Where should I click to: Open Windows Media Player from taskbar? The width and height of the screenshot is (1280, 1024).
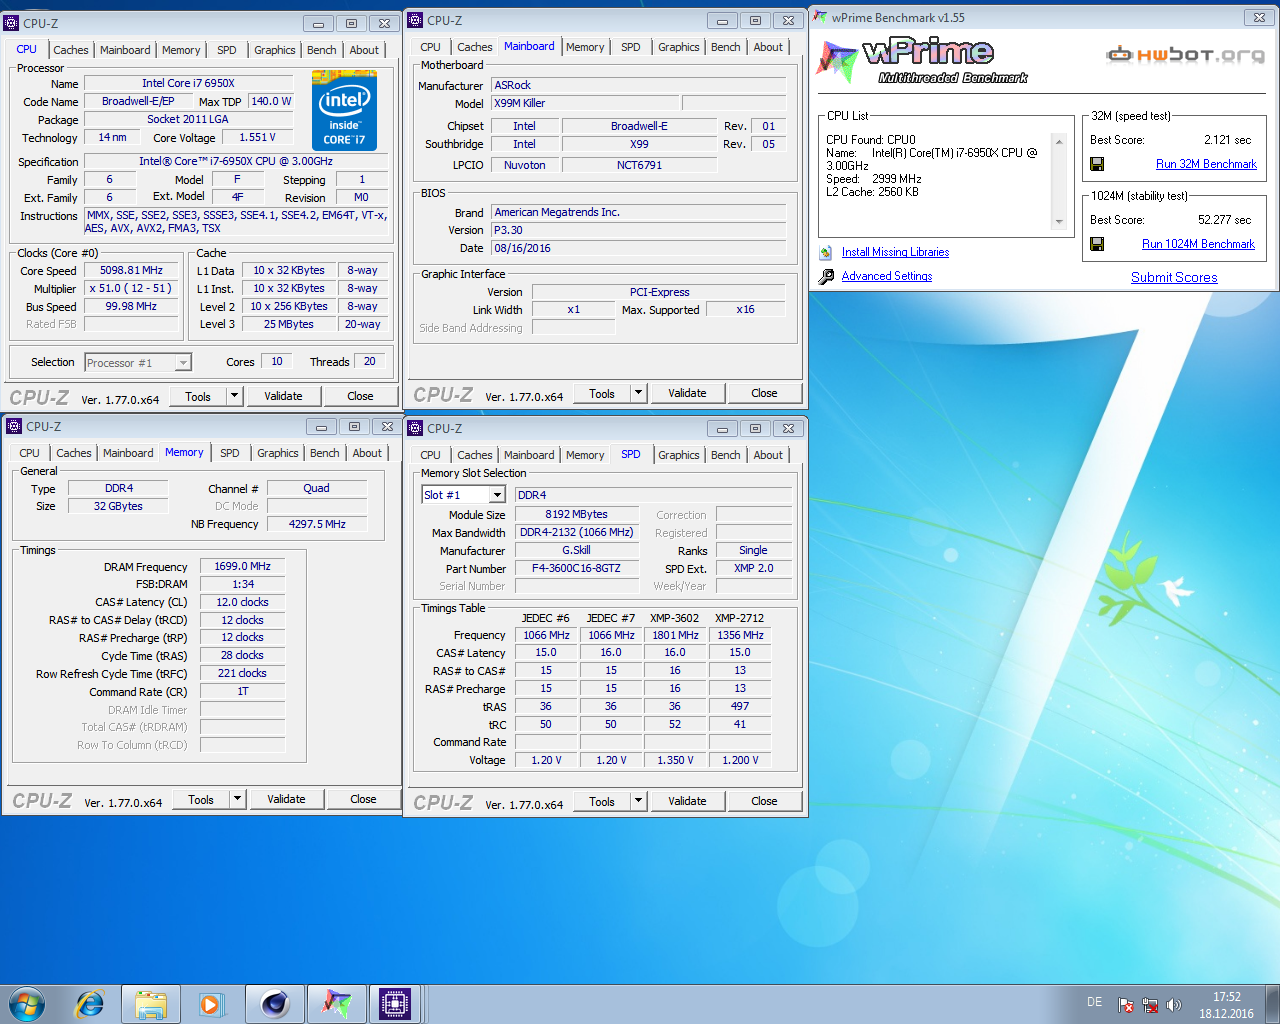[211, 1004]
